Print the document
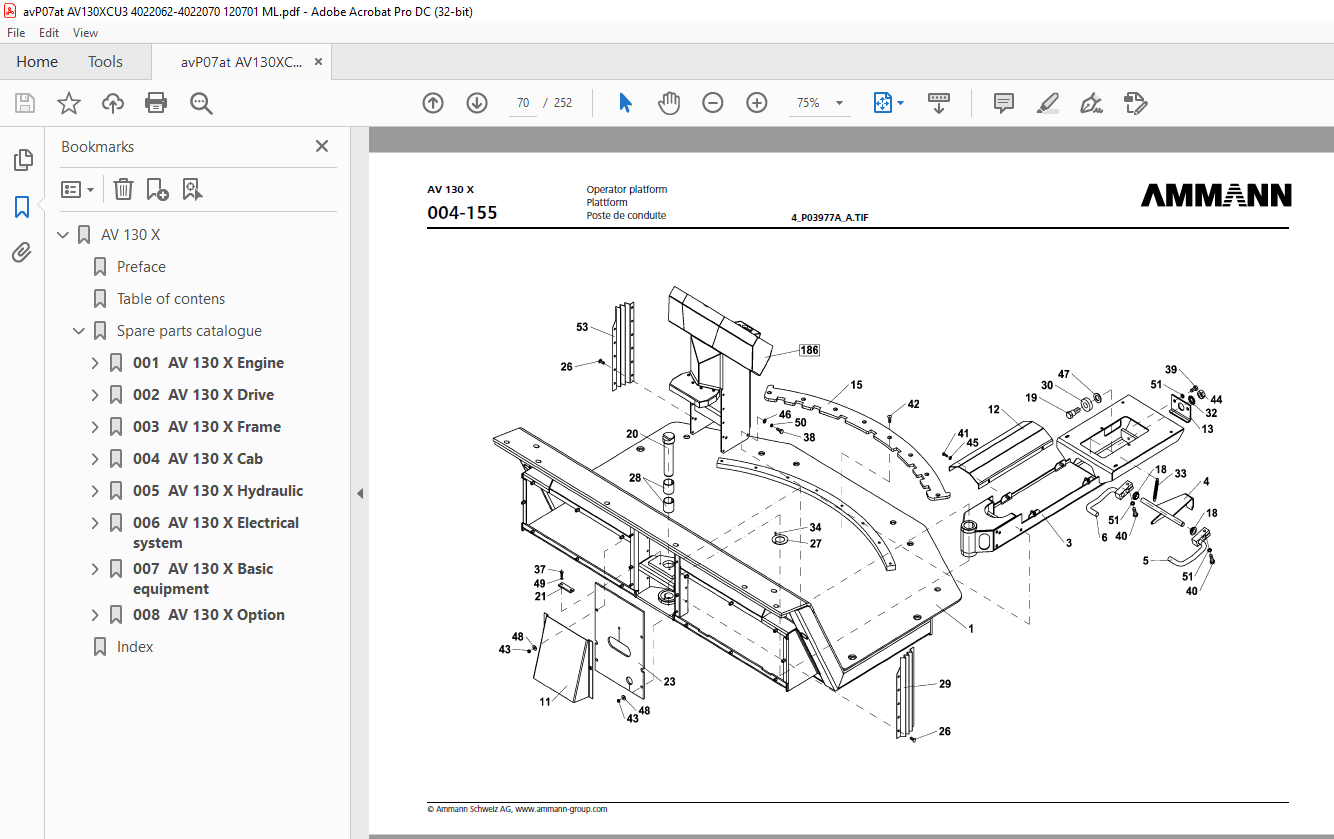 pos(156,103)
